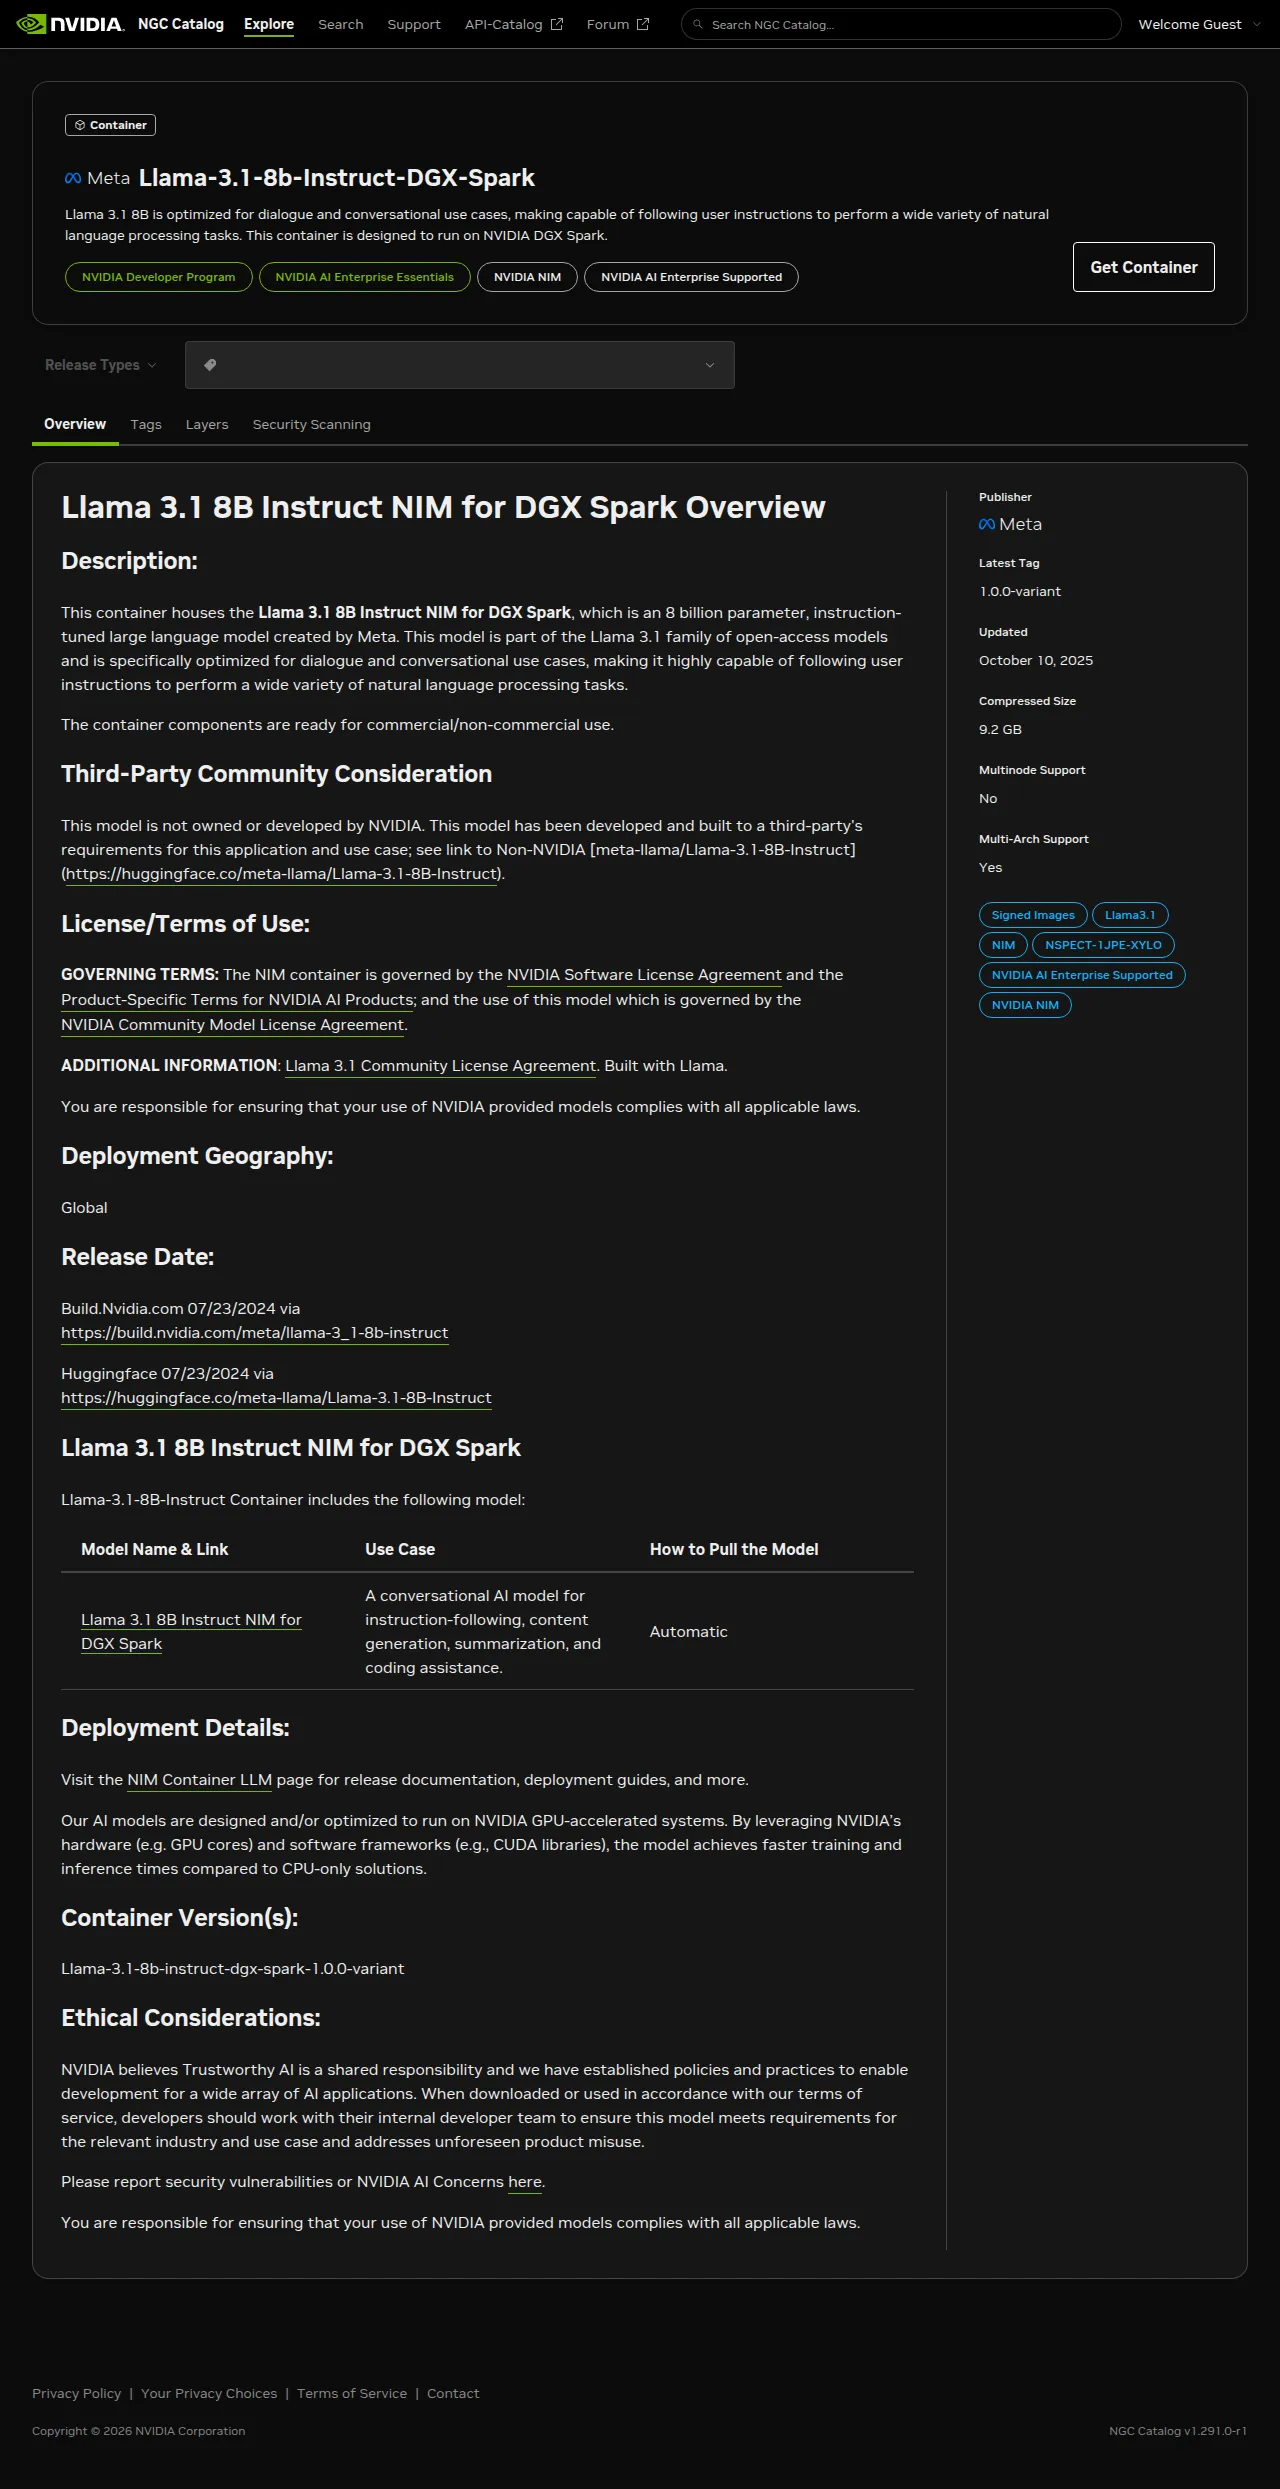Open Product-Specific Terms for NVIDIA AI Products

(238, 1000)
